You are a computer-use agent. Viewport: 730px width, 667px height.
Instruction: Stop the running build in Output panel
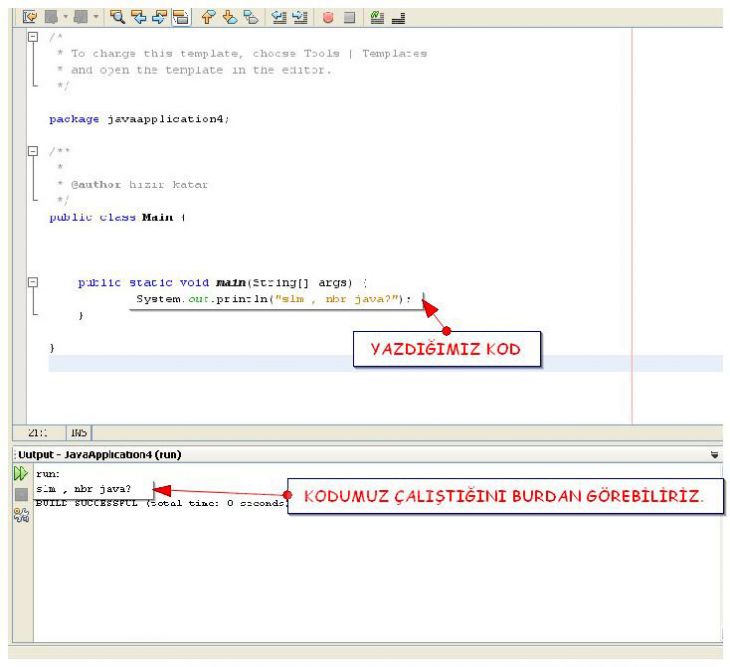point(21,494)
